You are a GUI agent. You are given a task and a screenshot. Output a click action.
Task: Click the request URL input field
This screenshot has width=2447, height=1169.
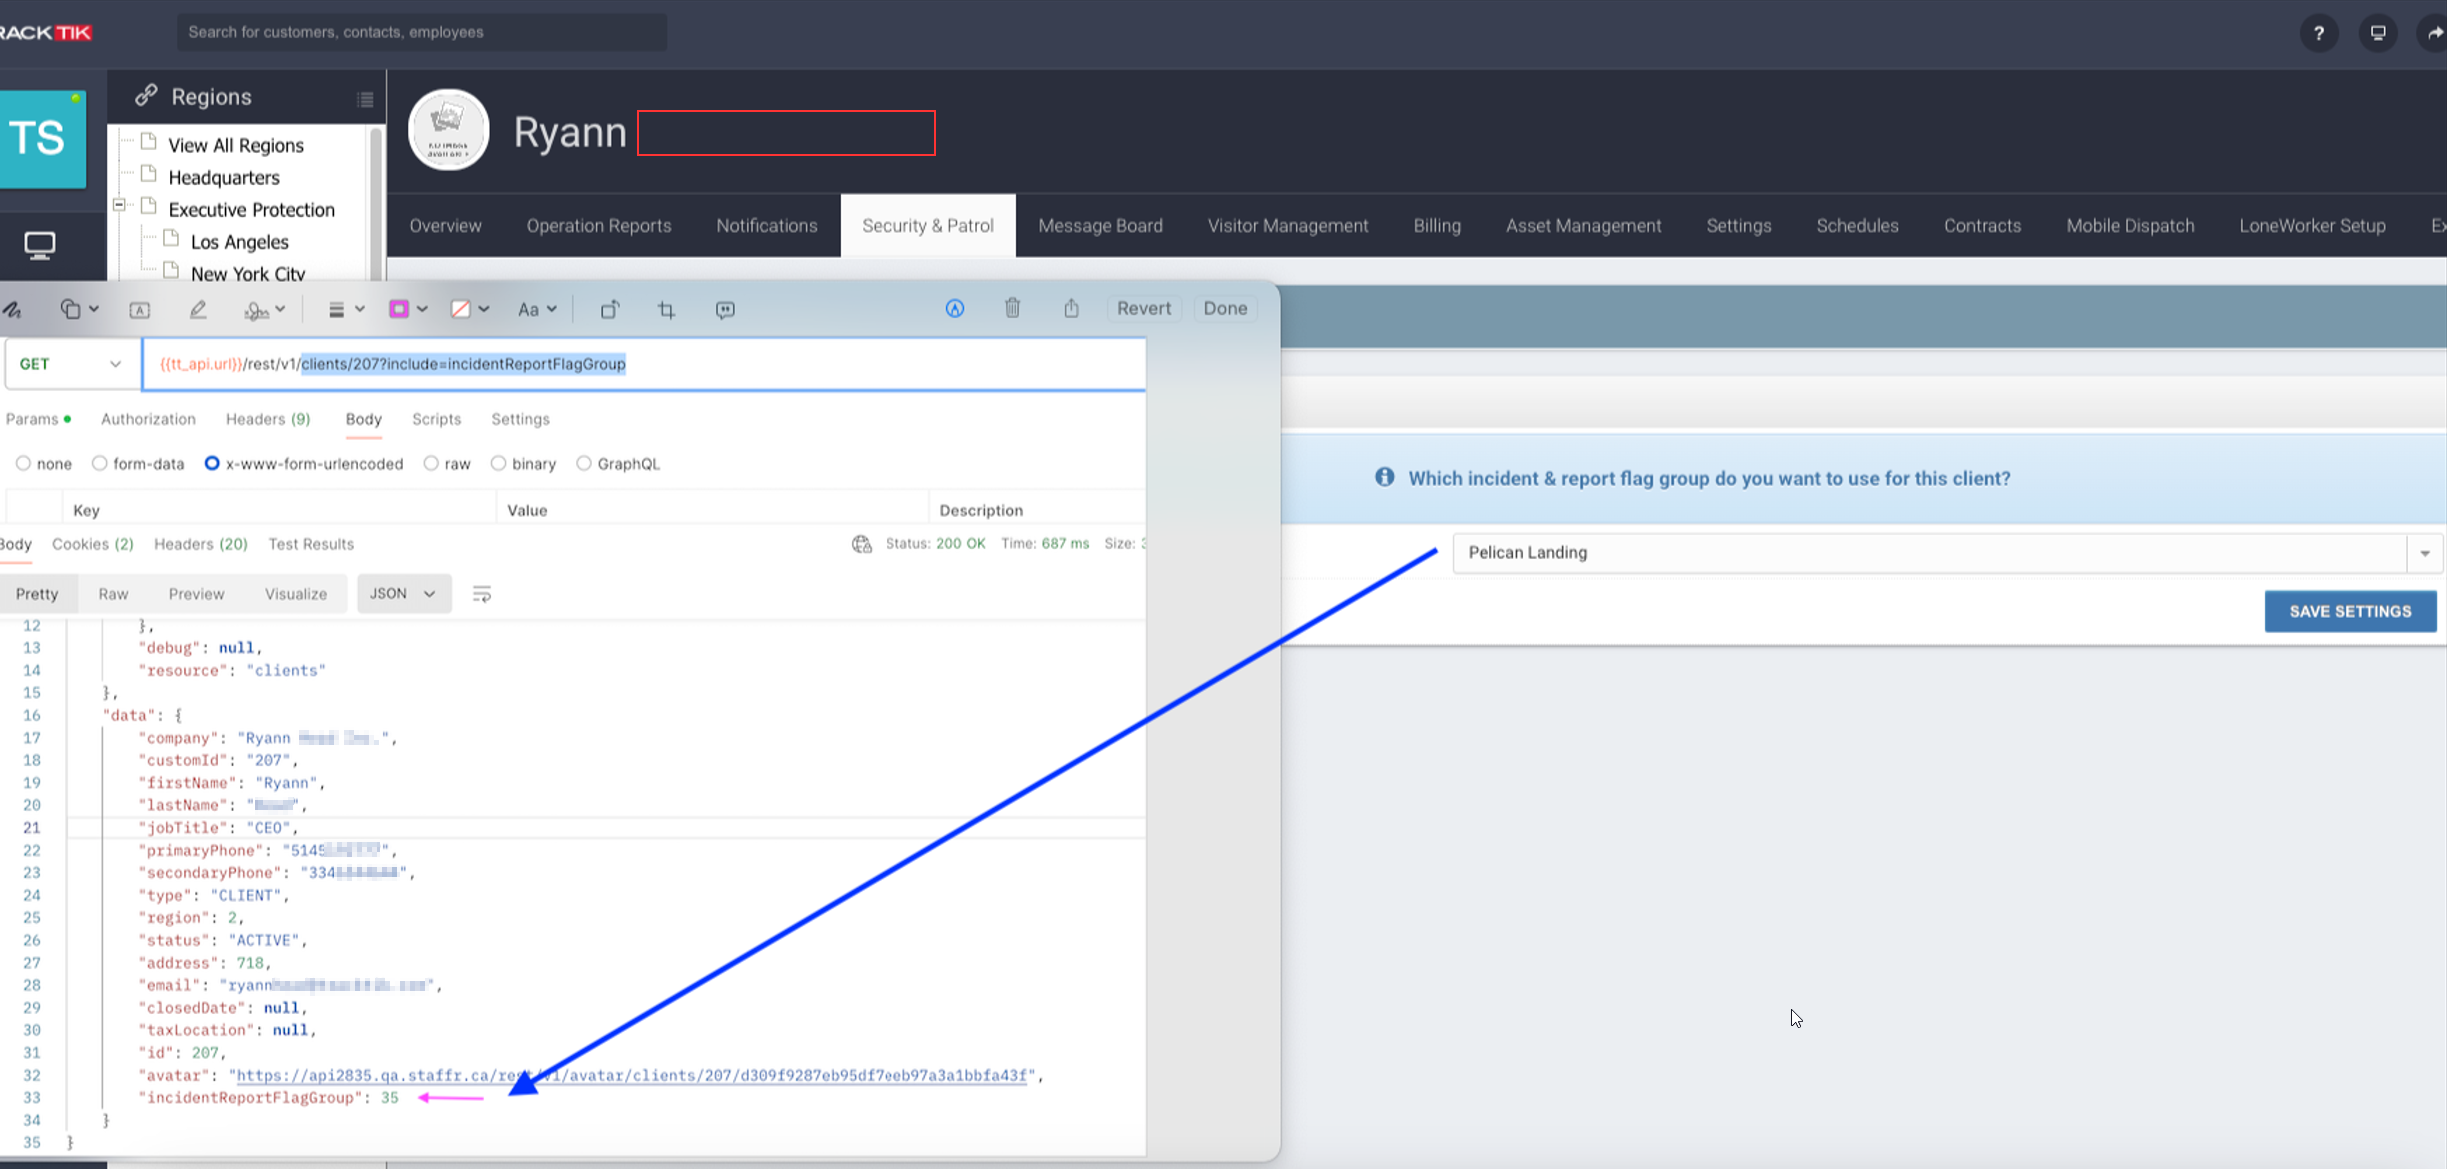[x=644, y=364]
